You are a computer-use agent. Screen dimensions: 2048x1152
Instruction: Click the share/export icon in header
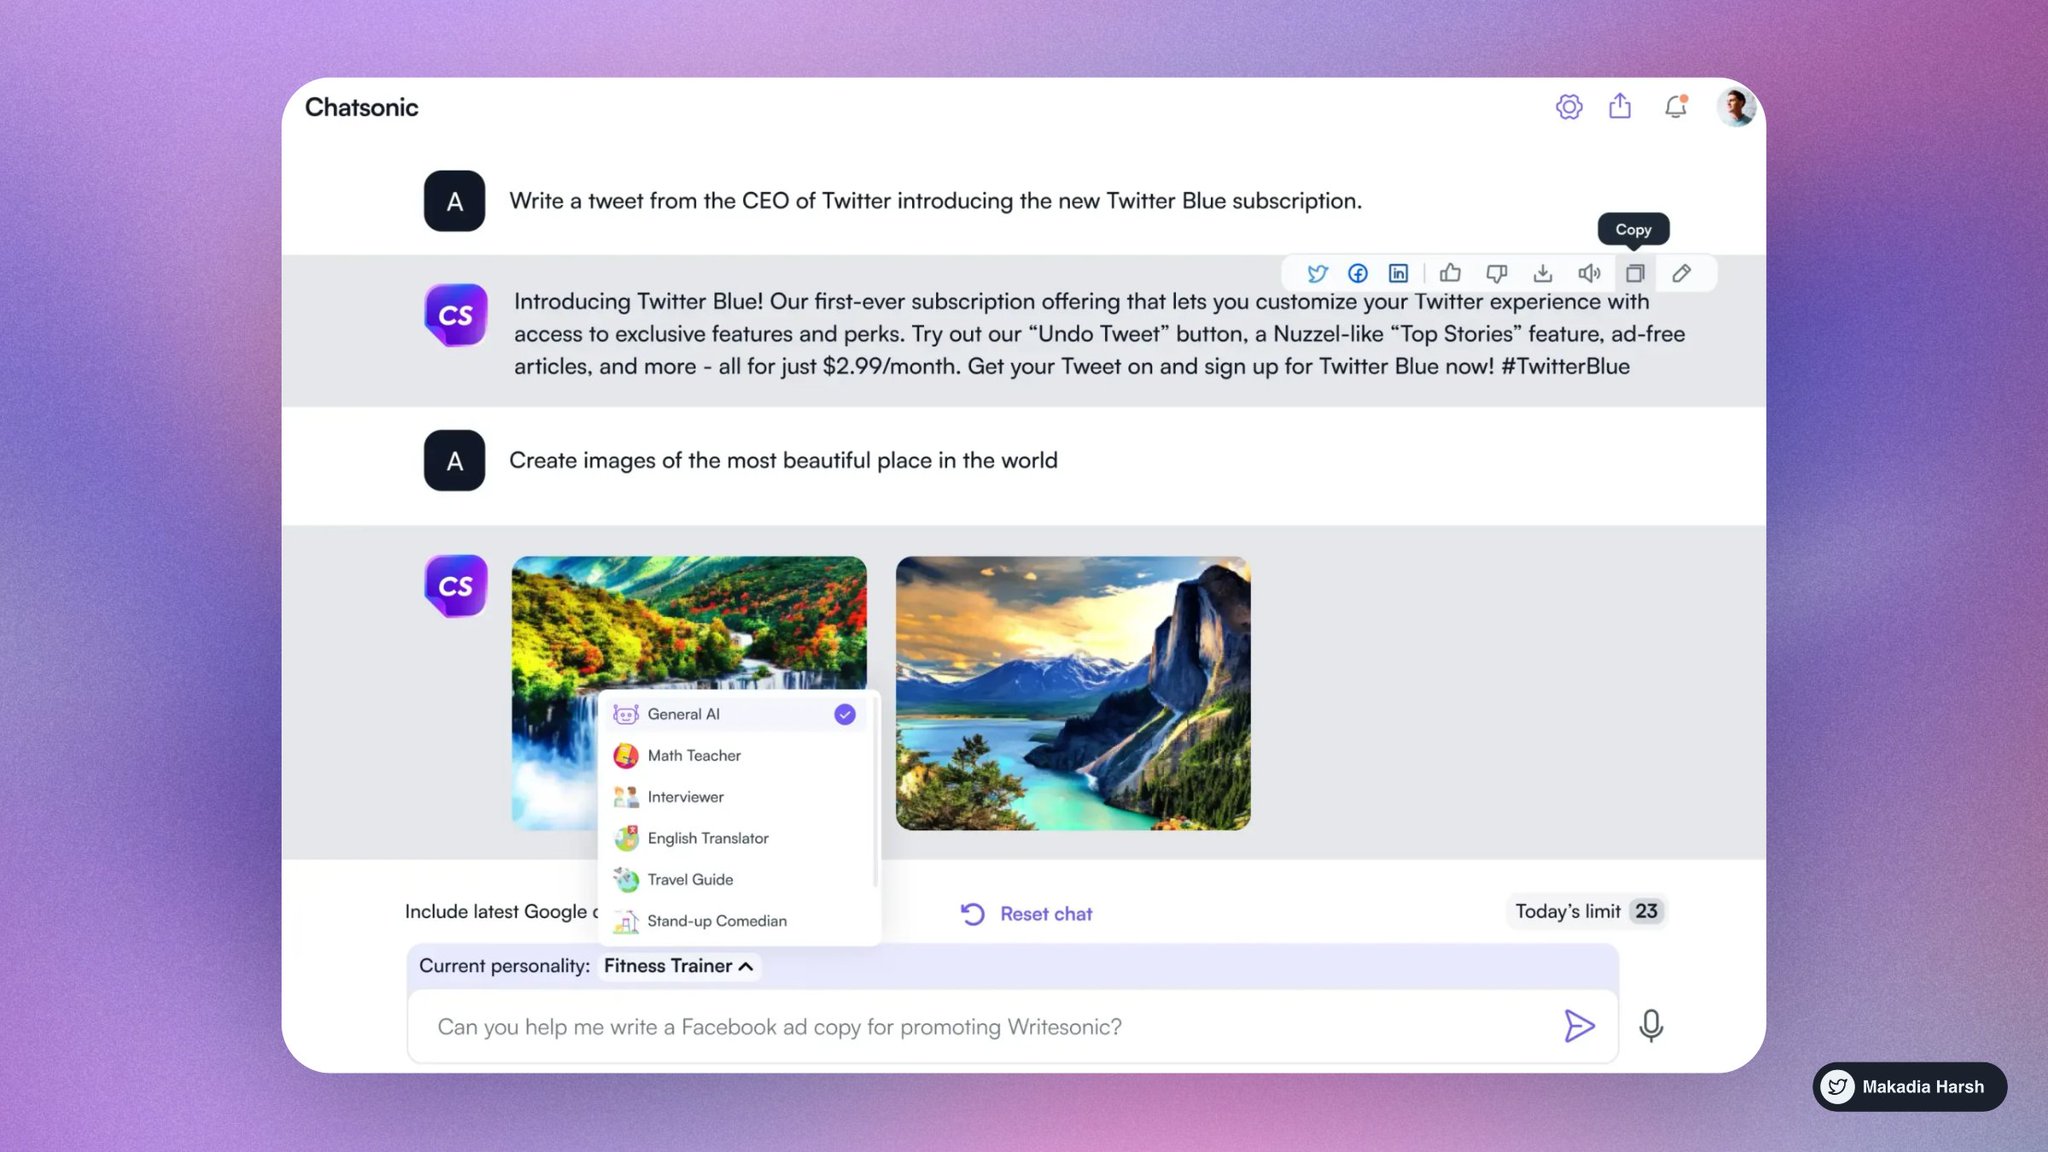1620,106
